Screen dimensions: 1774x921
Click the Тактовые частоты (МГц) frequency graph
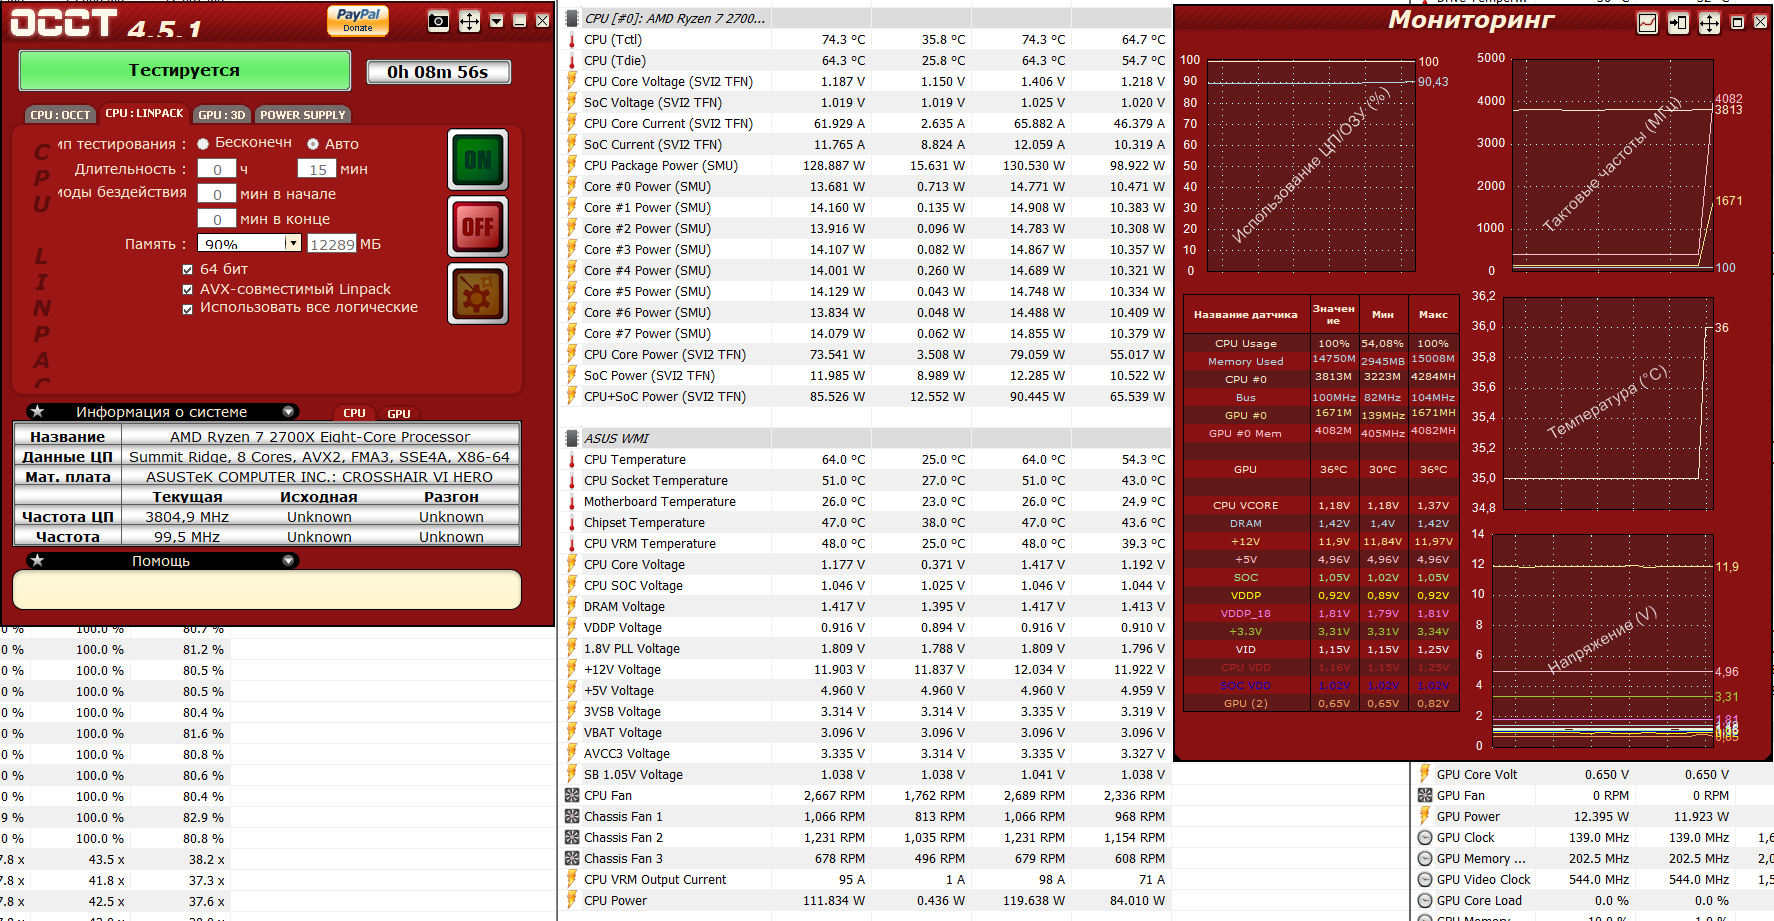coord(1614,166)
